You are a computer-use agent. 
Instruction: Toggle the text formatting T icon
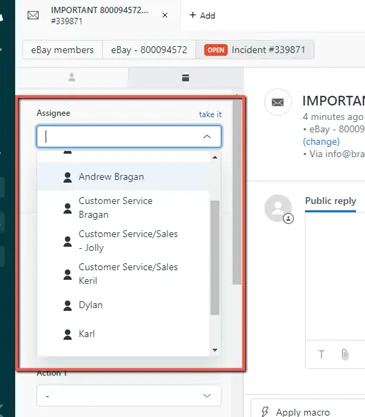[321, 354]
